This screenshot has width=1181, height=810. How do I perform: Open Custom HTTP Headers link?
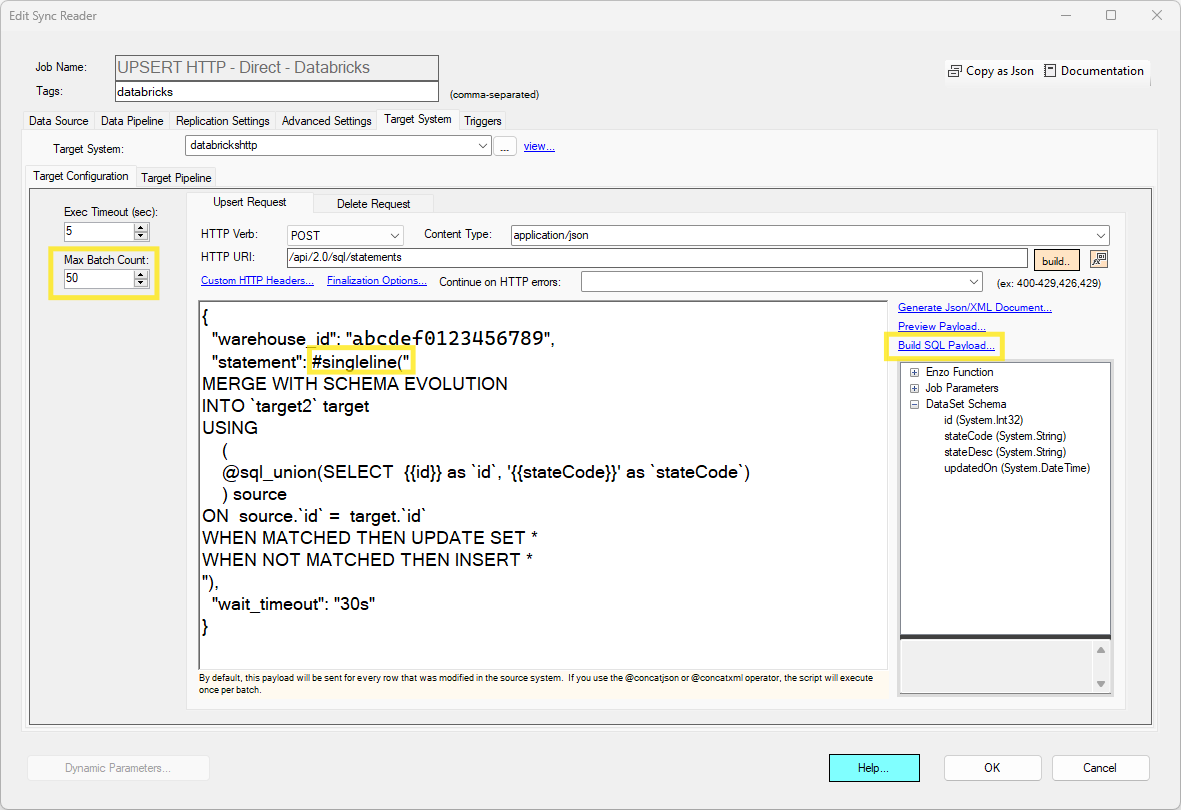pos(258,280)
